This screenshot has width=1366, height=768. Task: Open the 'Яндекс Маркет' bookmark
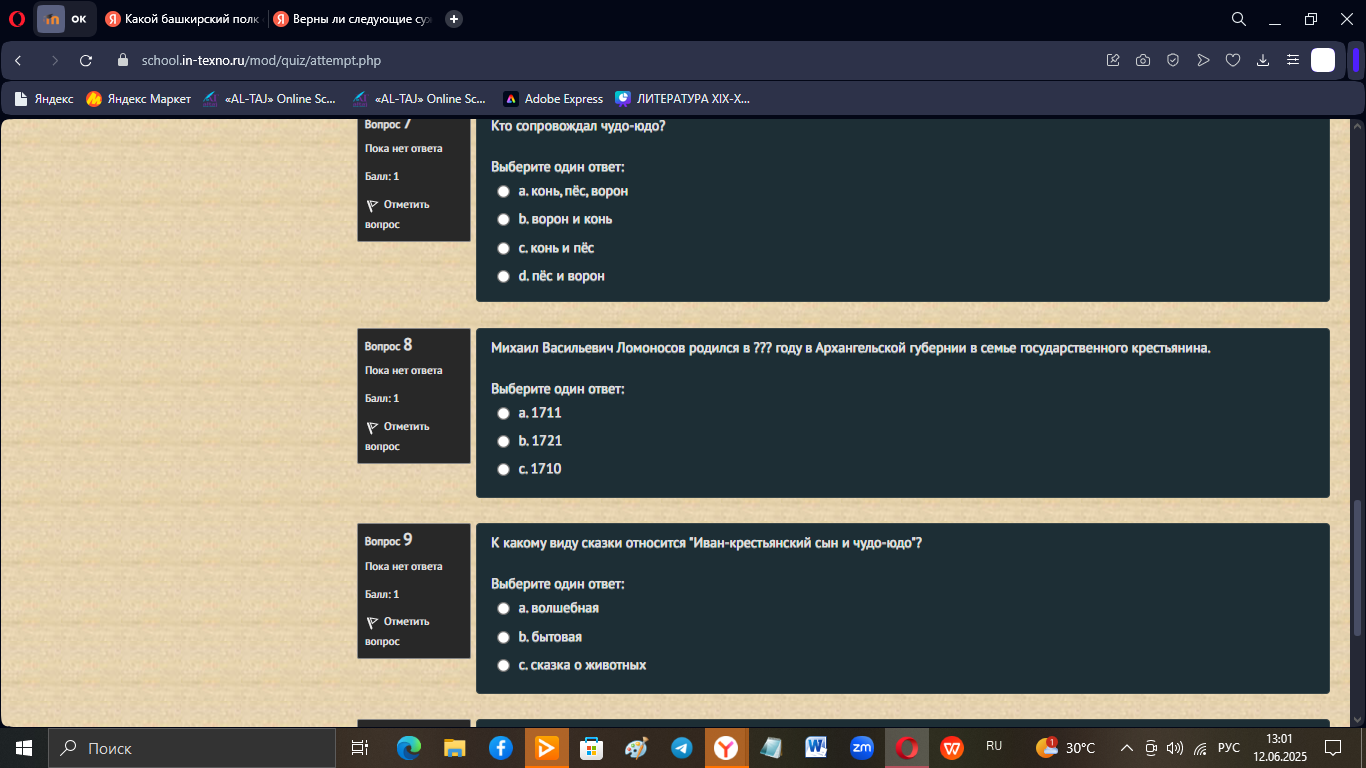138,99
